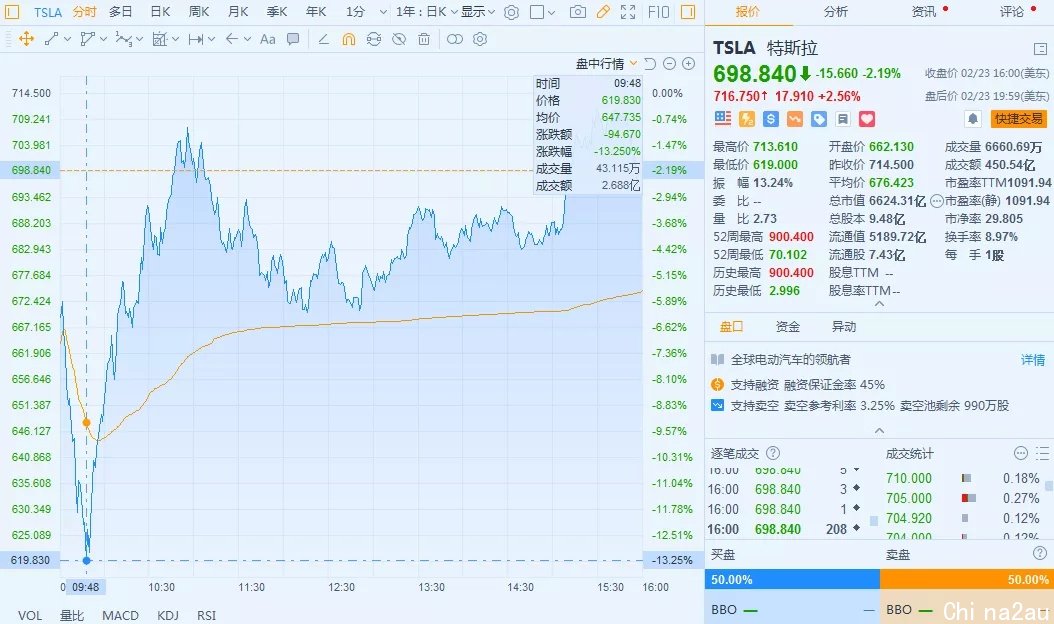Select the trend line drawing tool

click(52, 39)
